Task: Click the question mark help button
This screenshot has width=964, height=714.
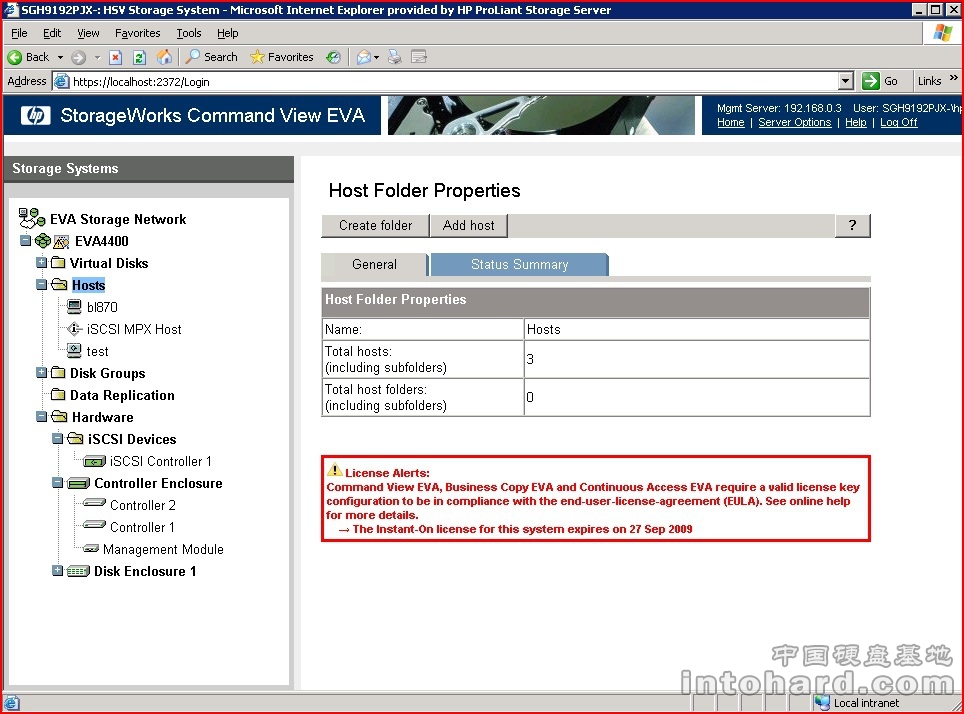Action: tap(852, 226)
